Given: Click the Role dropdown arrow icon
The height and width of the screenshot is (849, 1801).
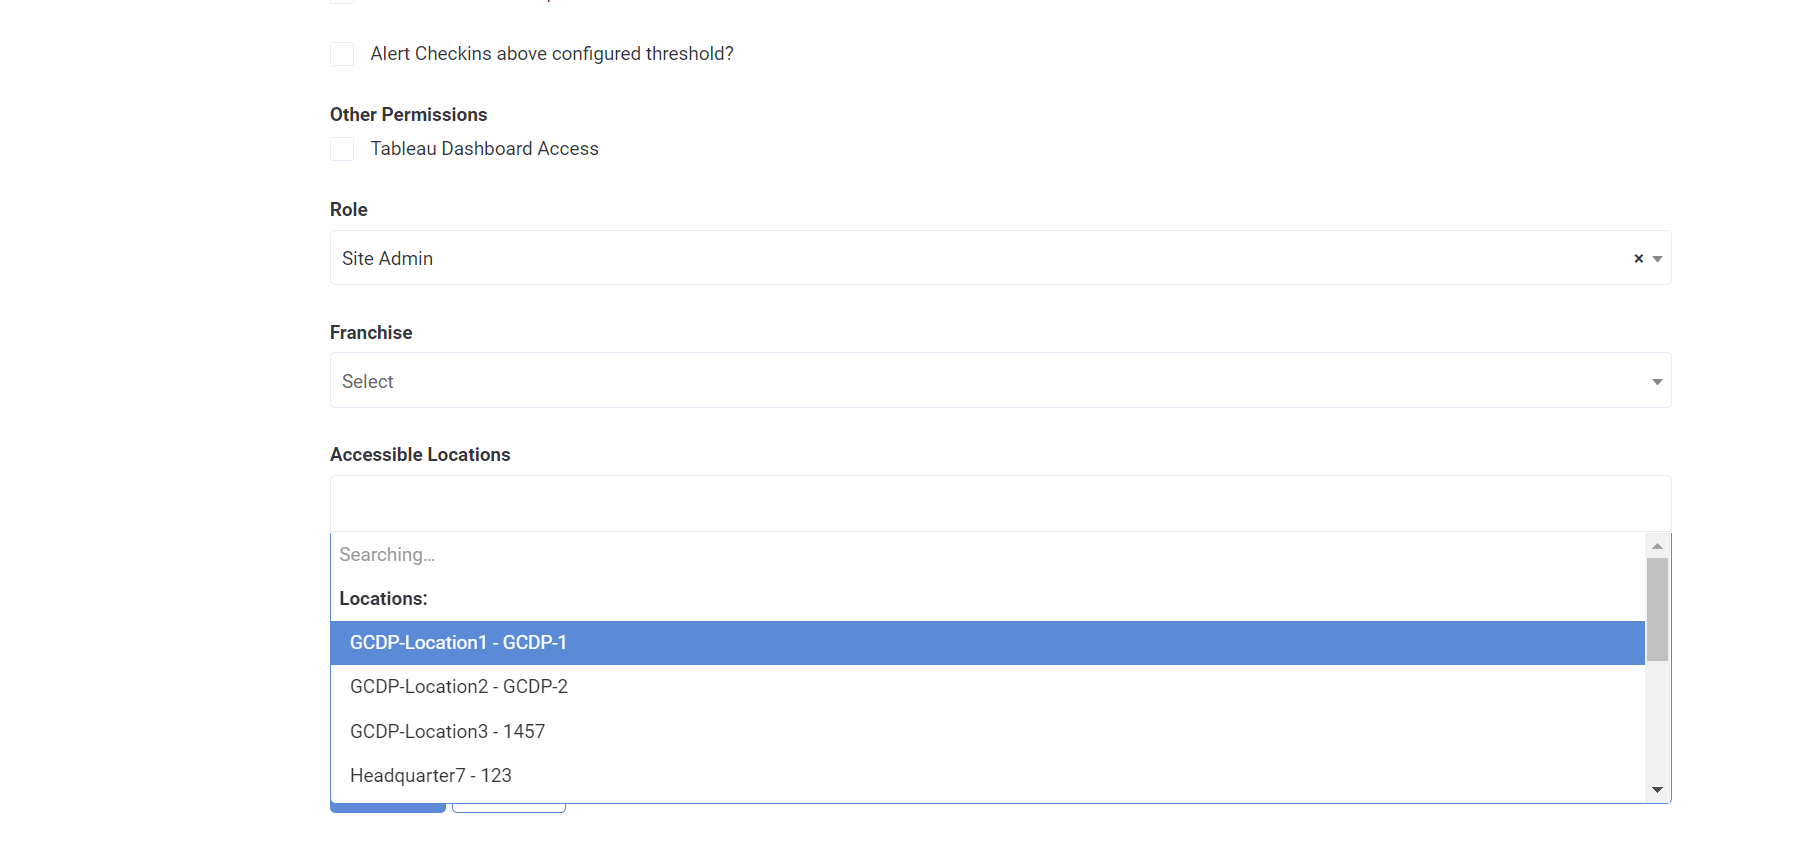Looking at the screenshot, I should coord(1657,258).
